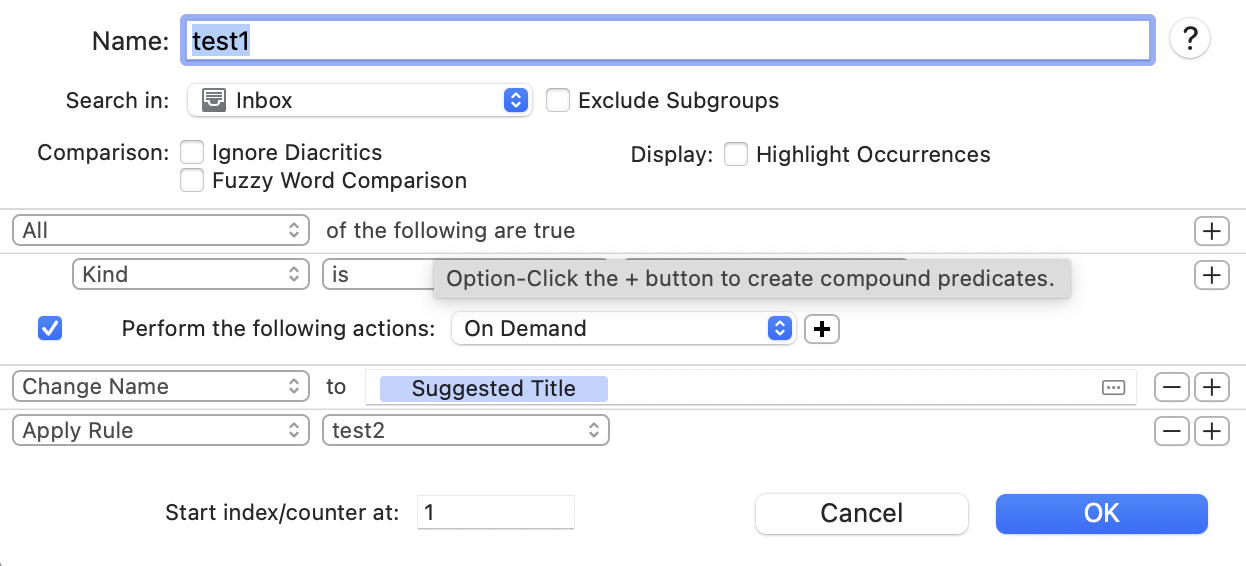
Task: Remove the Apply Rule action
Action: click(1172, 431)
